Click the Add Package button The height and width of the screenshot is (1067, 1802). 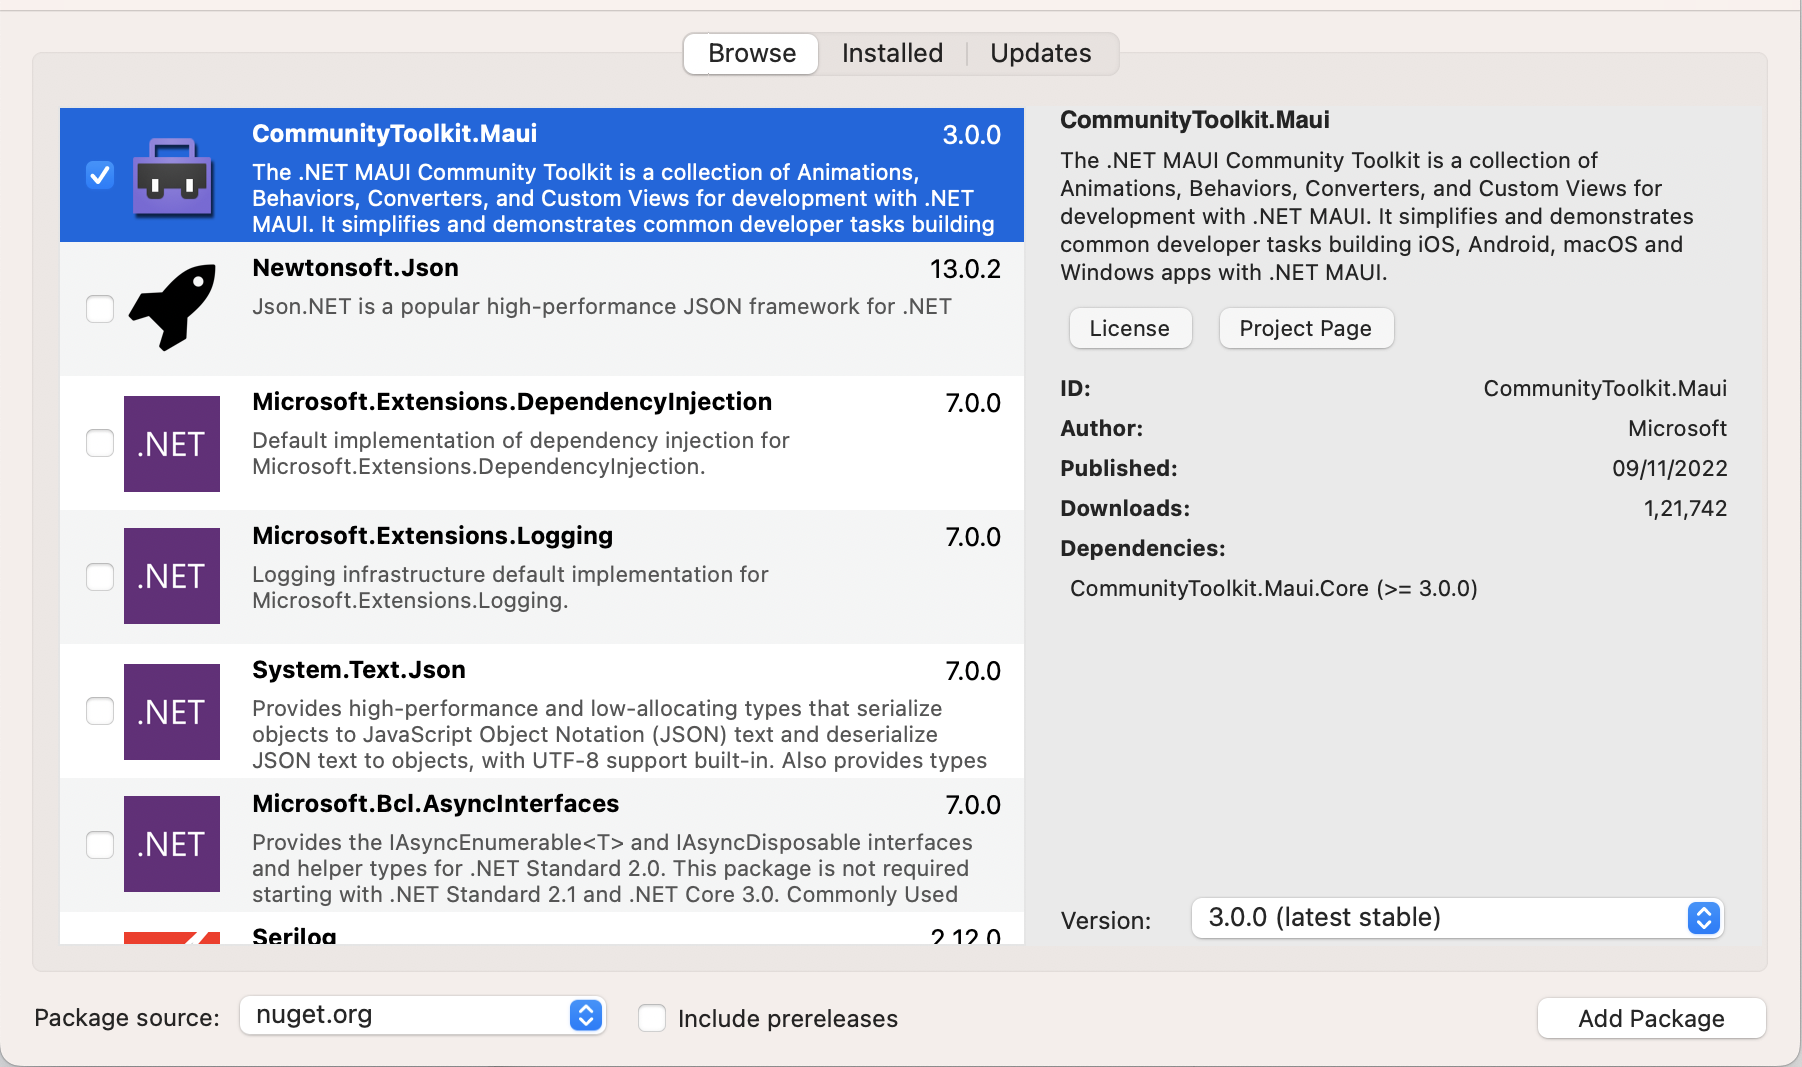[x=1650, y=1018]
